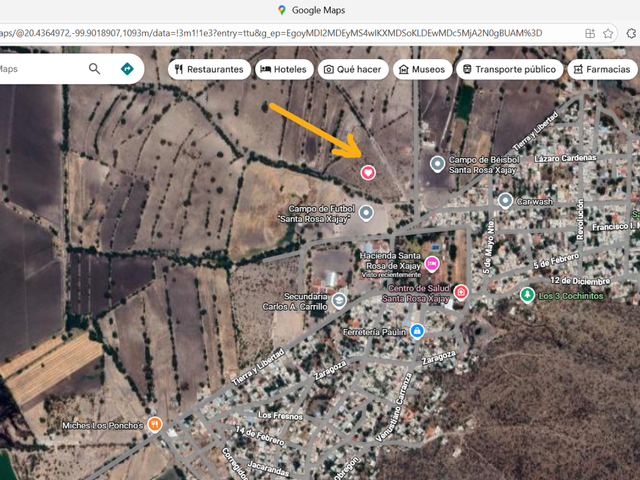Screen dimensions: 640x480
Task: Select the Hacienda Santa Rosa de Xajay hotel marker
Action: tap(432, 264)
